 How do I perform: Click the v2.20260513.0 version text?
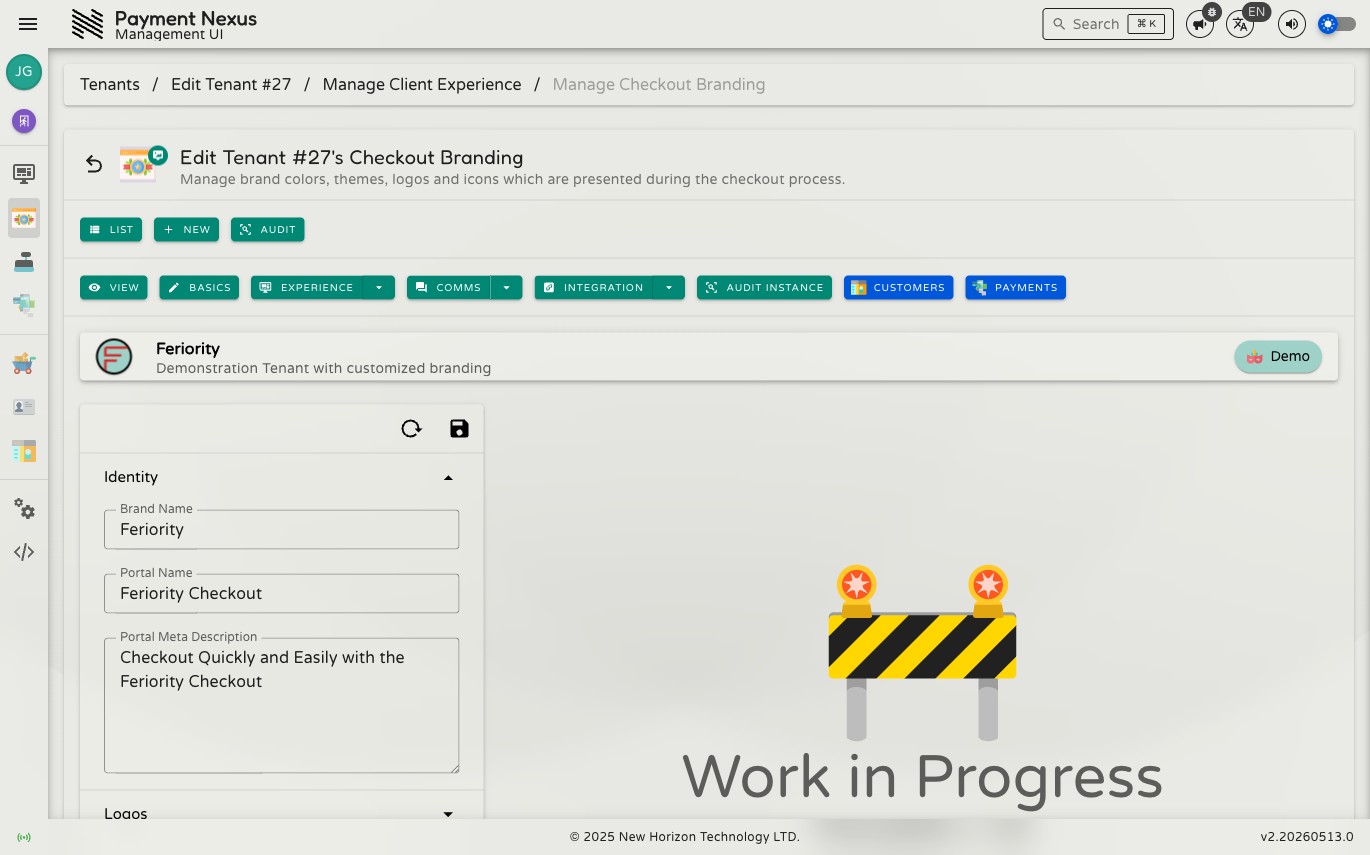pyautogui.click(x=1307, y=837)
